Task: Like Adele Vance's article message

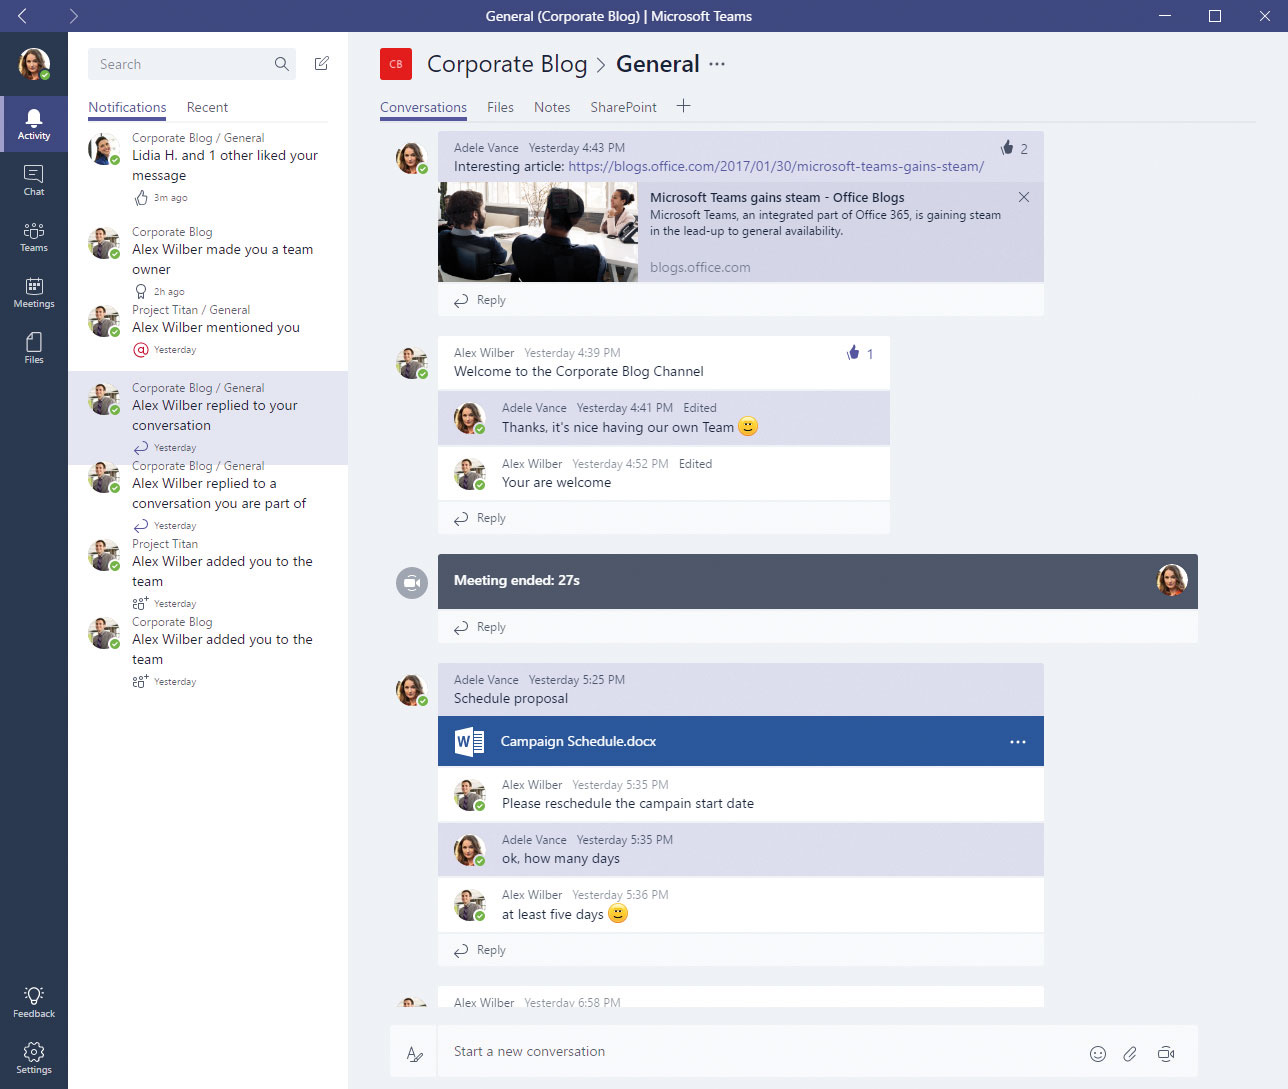Action: click(1007, 148)
